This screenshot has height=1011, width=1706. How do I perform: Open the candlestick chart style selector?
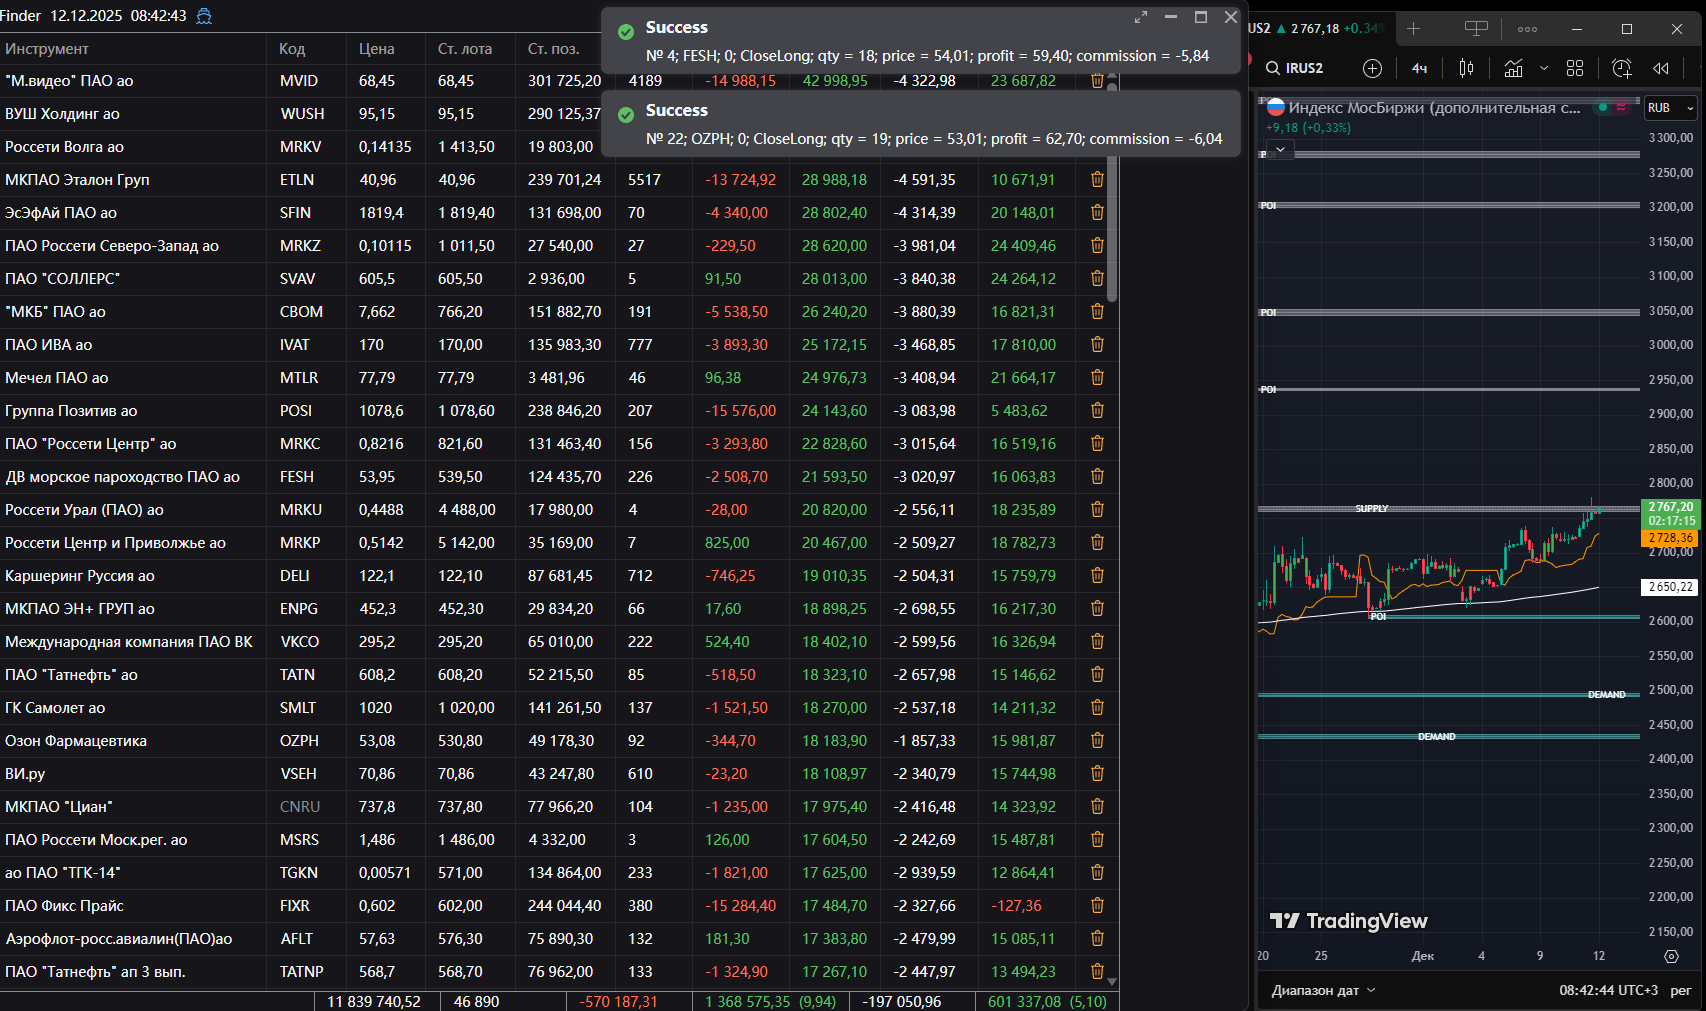(1466, 68)
